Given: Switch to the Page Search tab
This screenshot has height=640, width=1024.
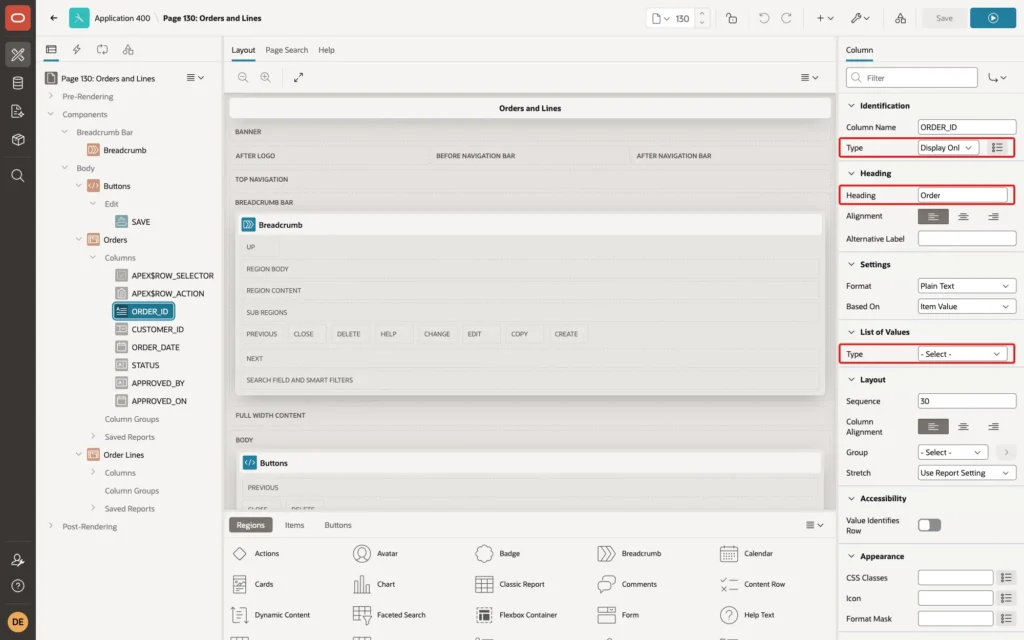Looking at the screenshot, I should (286, 50).
